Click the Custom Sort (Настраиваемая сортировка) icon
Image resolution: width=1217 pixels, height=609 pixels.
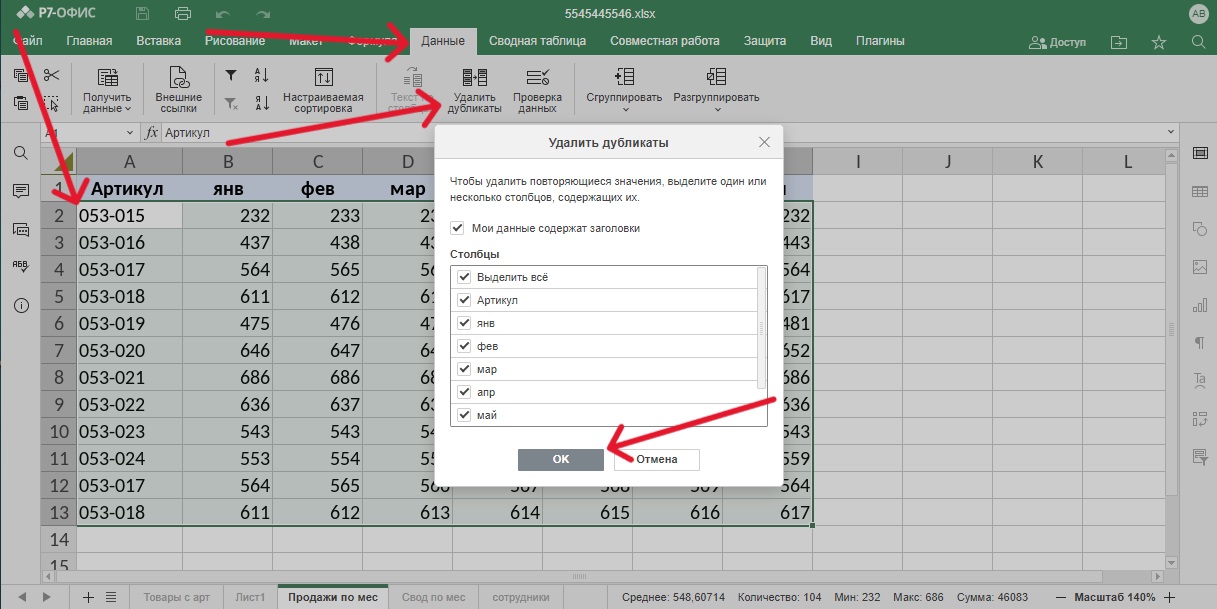coord(323,78)
